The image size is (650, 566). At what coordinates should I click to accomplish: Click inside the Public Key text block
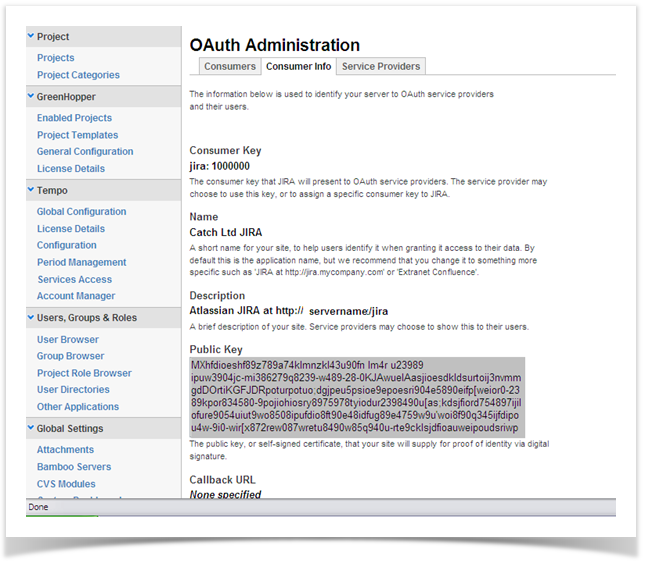click(x=355, y=397)
